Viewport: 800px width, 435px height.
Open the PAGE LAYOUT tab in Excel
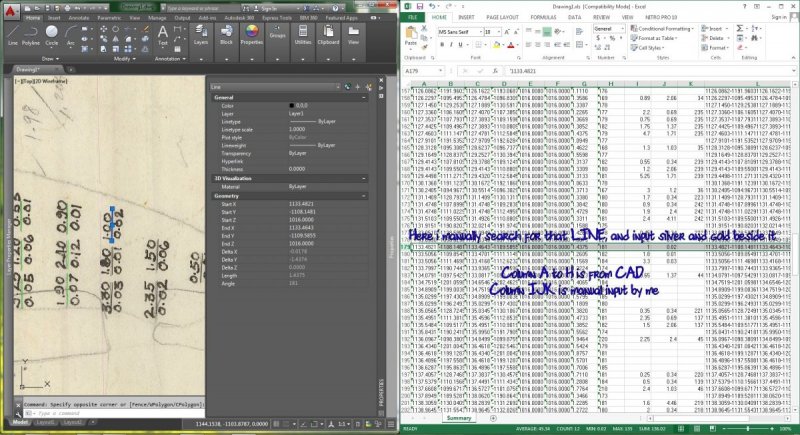coord(502,17)
